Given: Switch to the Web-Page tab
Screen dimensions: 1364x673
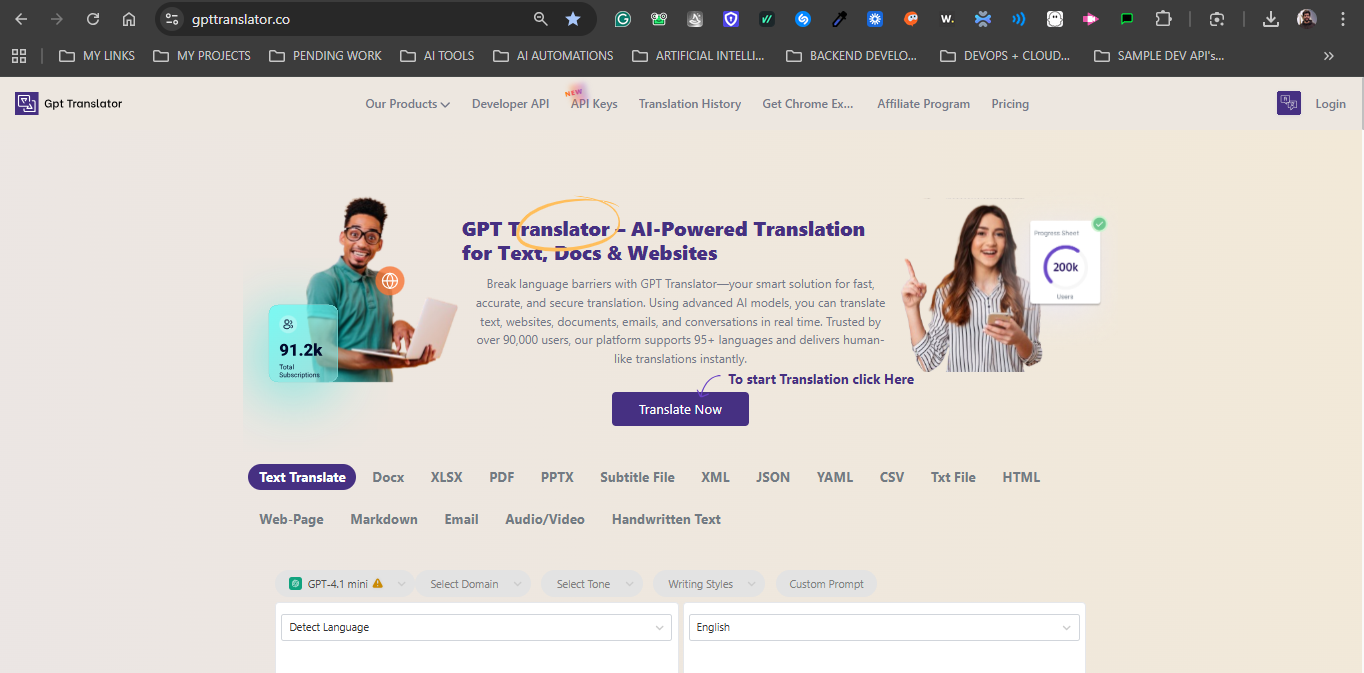Looking at the screenshot, I should point(291,519).
